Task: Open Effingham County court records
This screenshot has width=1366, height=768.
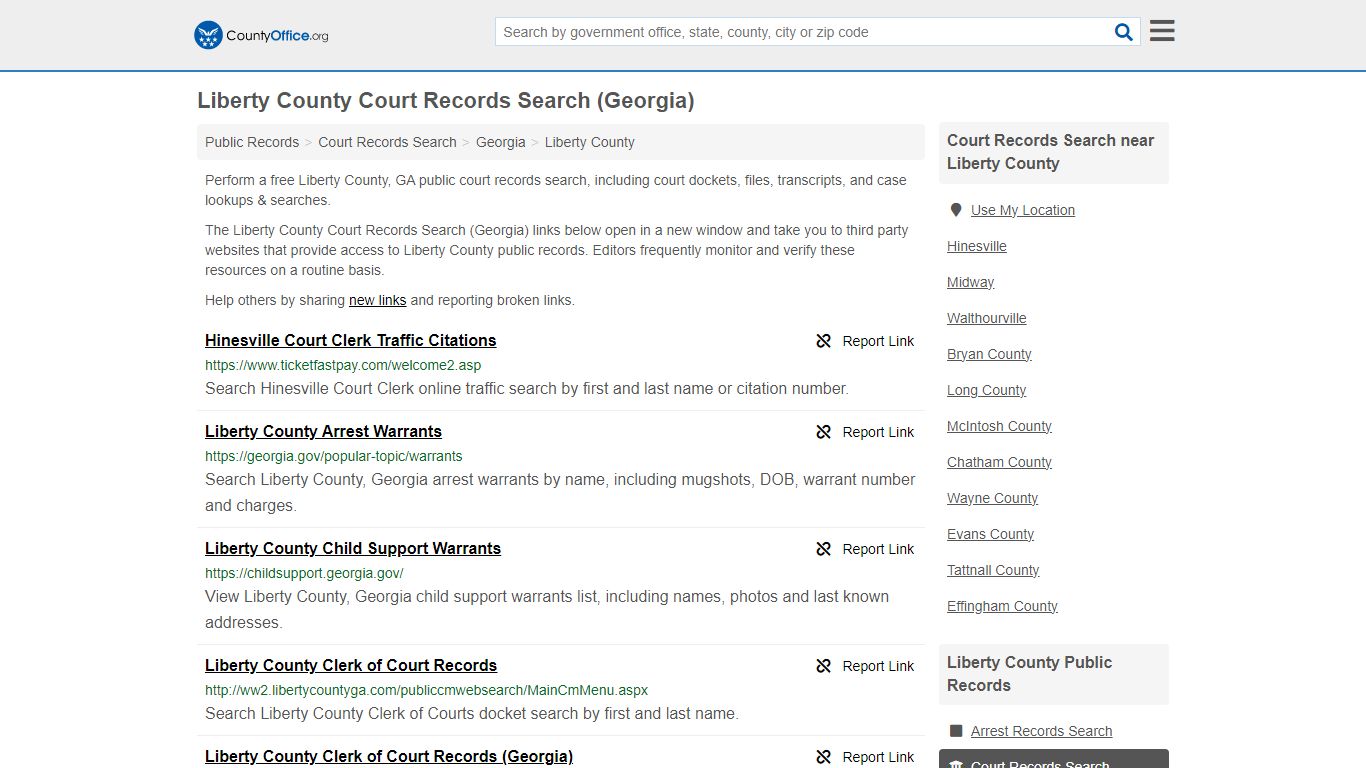Action: coord(1002,606)
